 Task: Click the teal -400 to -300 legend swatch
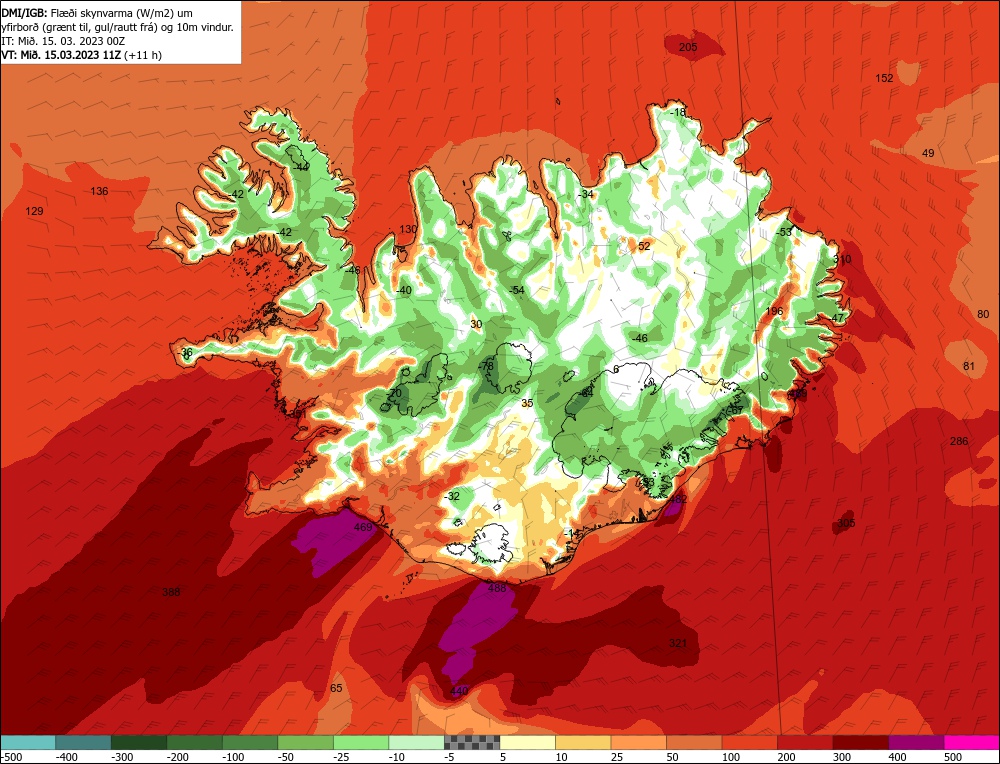pyautogui.click(x=83, y=742)
